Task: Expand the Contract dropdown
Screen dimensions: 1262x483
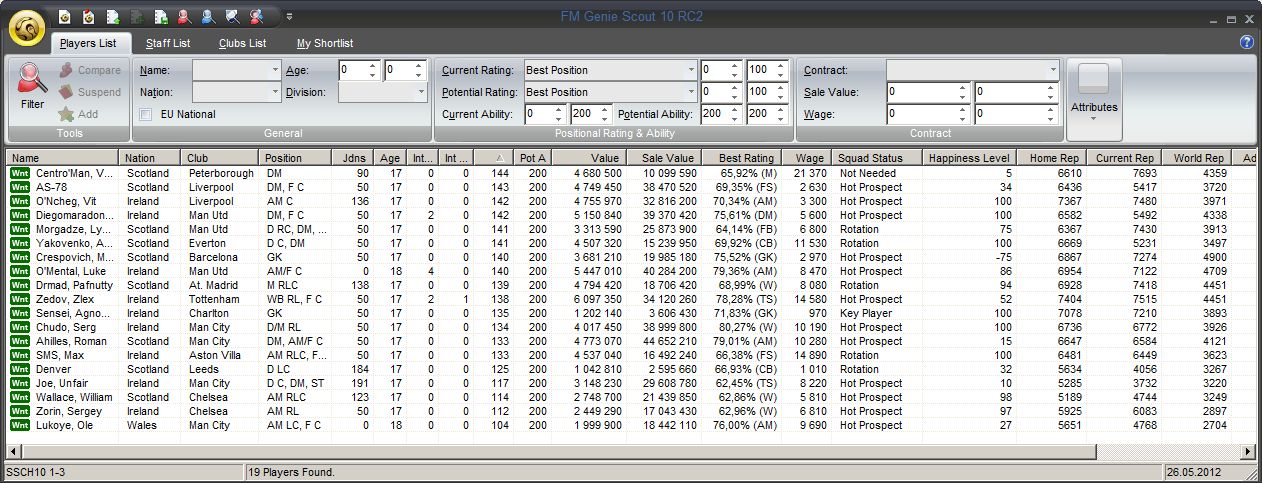Action: [x=1052, y=70]
